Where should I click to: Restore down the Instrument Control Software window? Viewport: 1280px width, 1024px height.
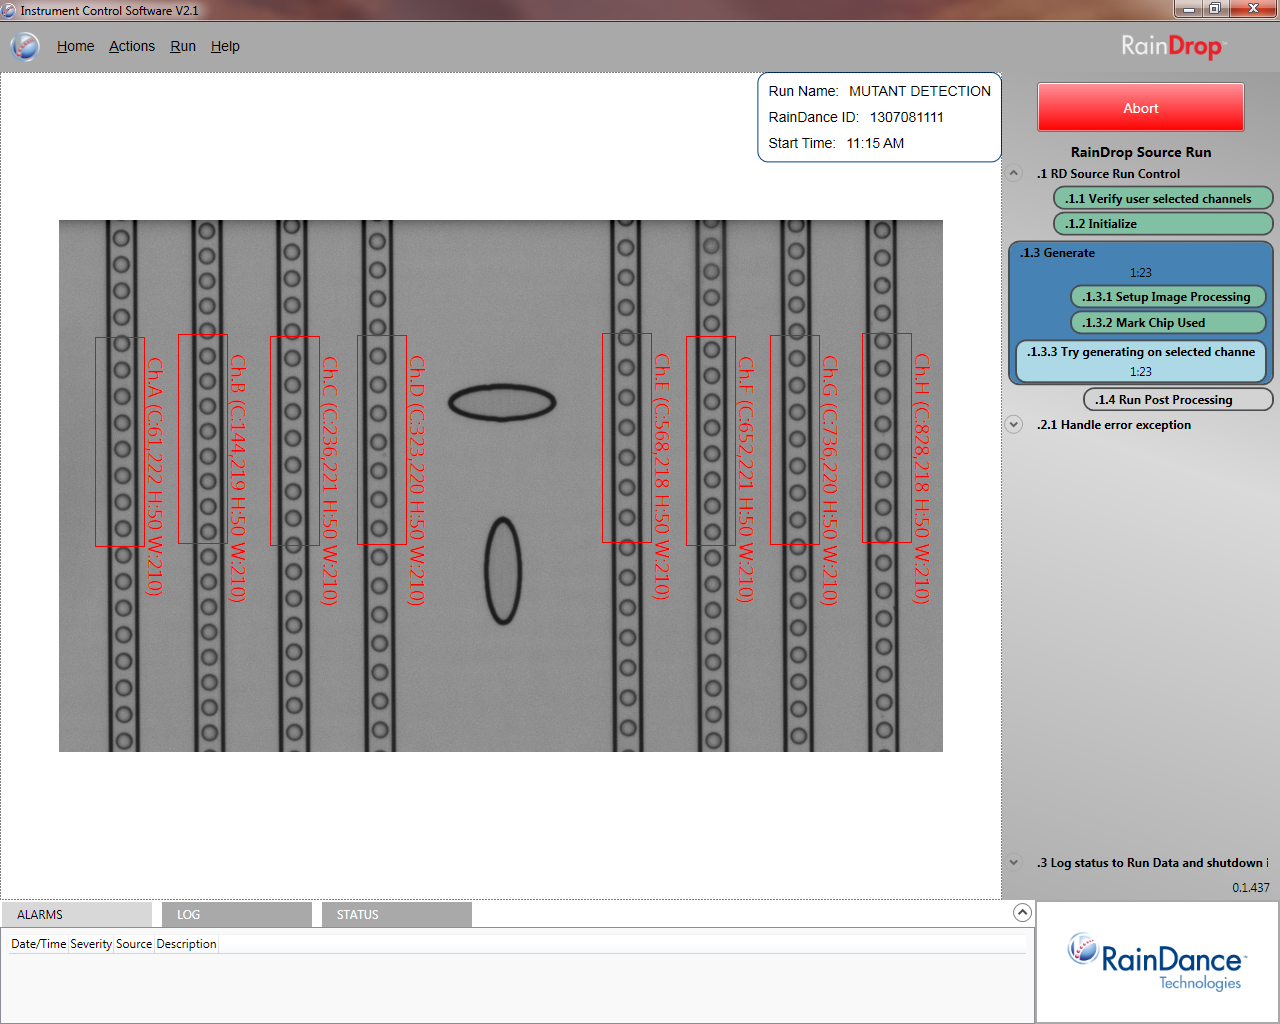pyautogui.click(x=1215, y=9)
